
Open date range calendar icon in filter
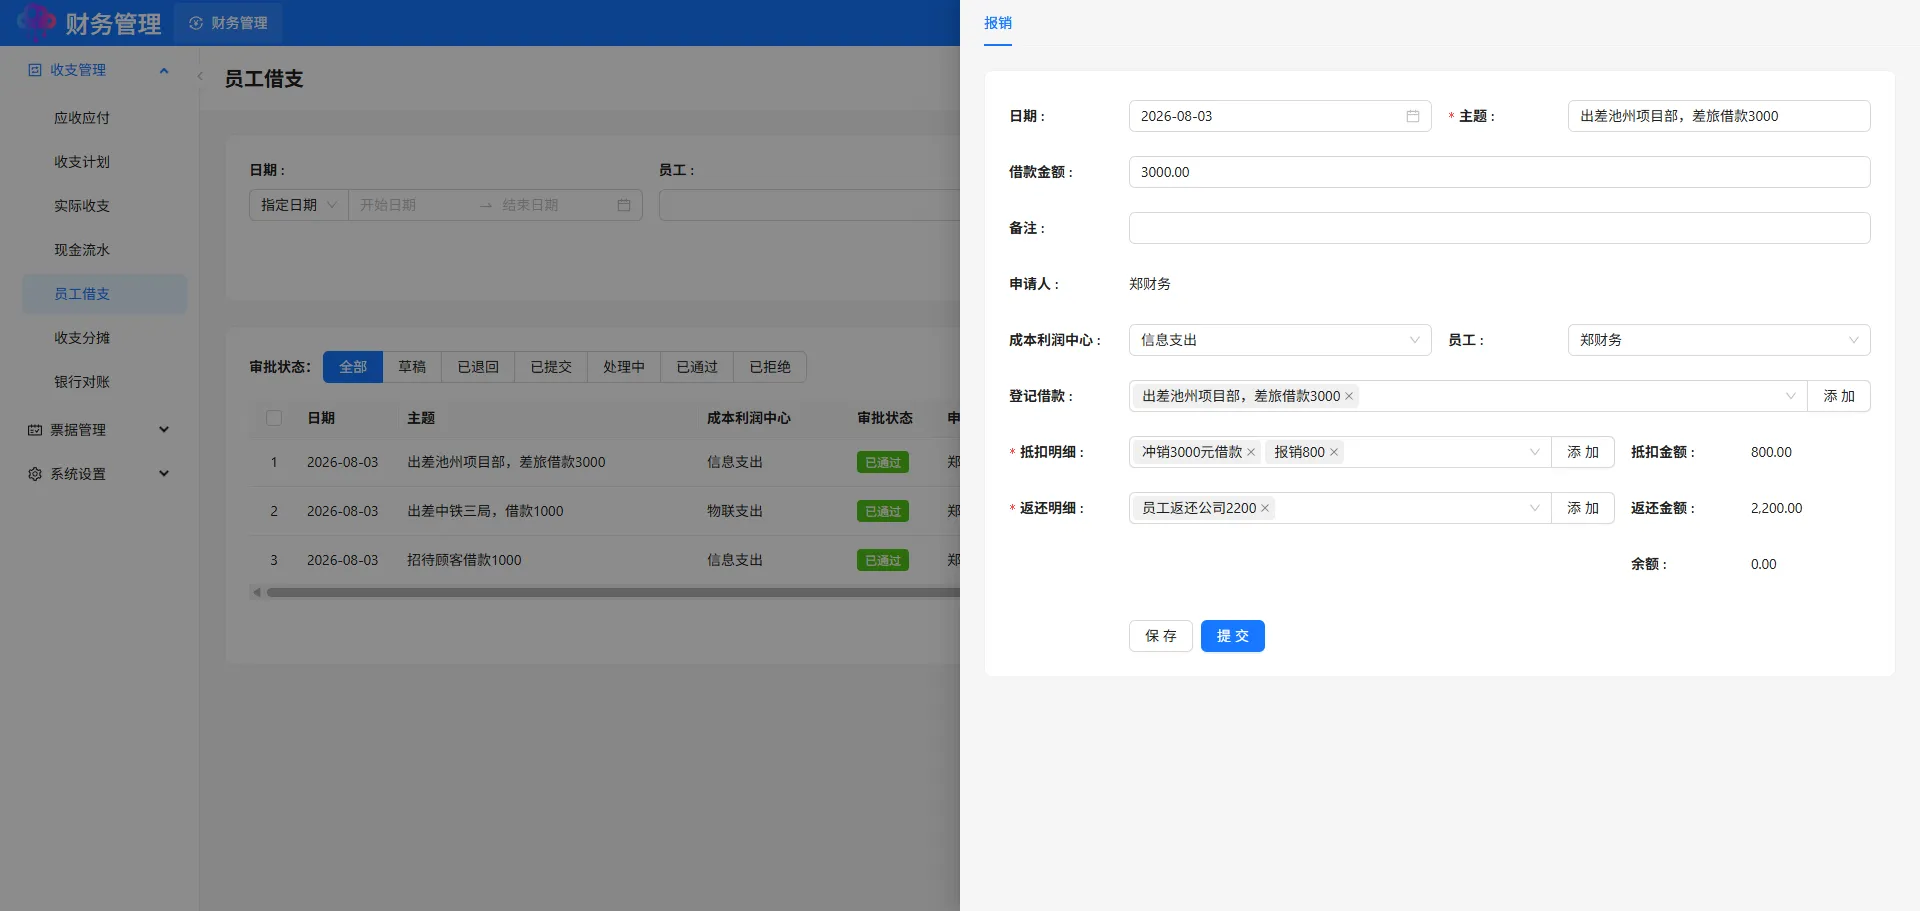pos(624,205)
